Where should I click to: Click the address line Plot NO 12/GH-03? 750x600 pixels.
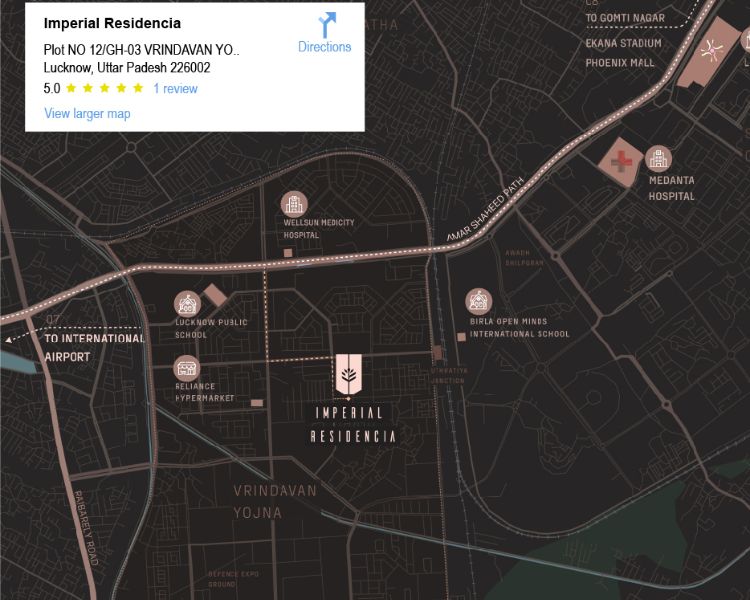142,50
